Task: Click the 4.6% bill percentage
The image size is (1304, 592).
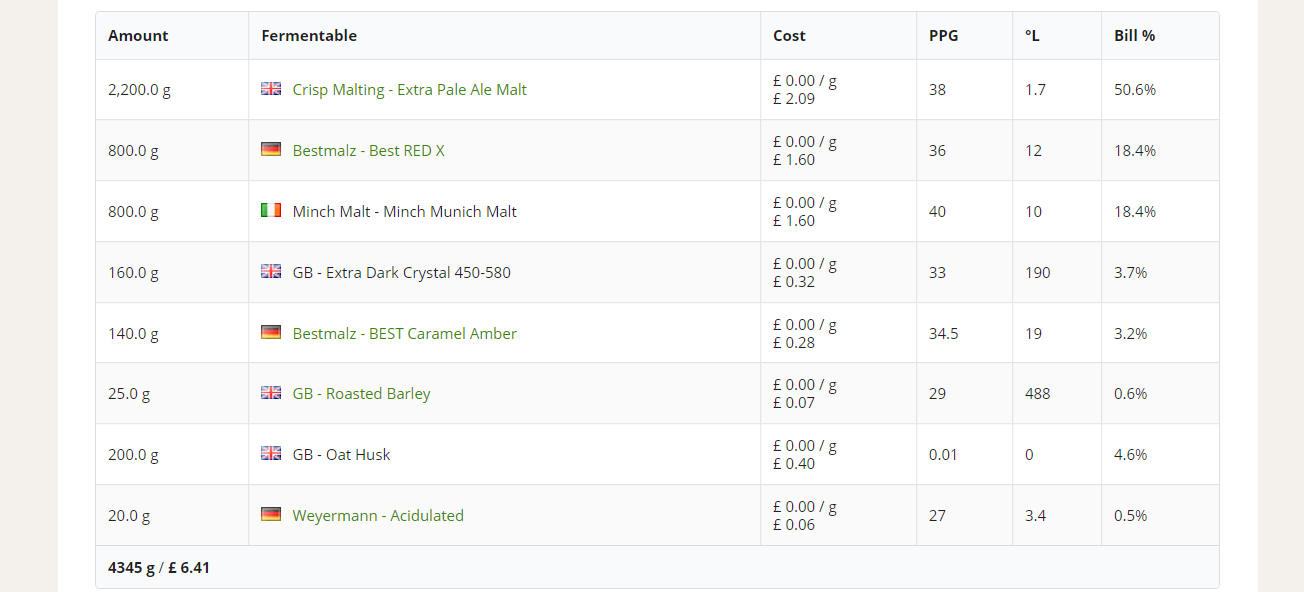Action: pos(1131,454)
